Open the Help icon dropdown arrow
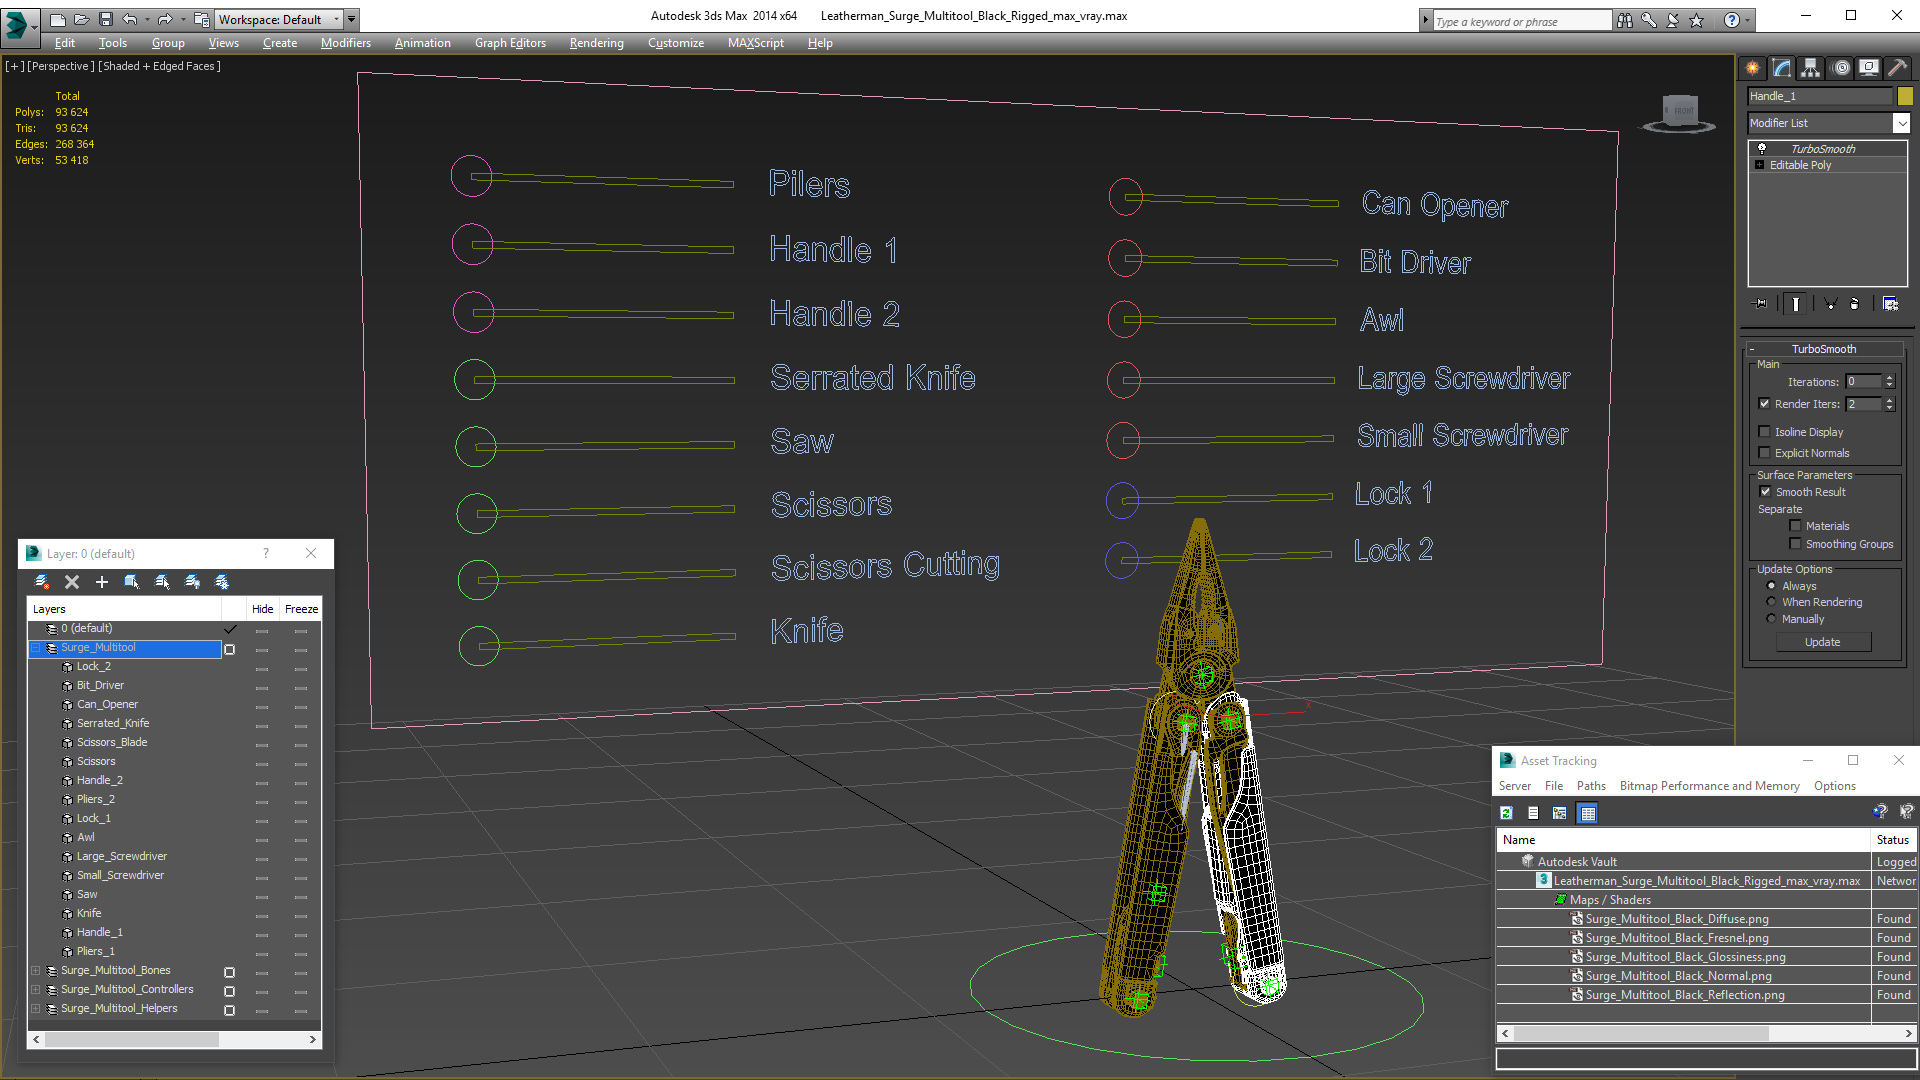The height and width of the screenshot is (1080, 1920). click(x=1748, y=20)
